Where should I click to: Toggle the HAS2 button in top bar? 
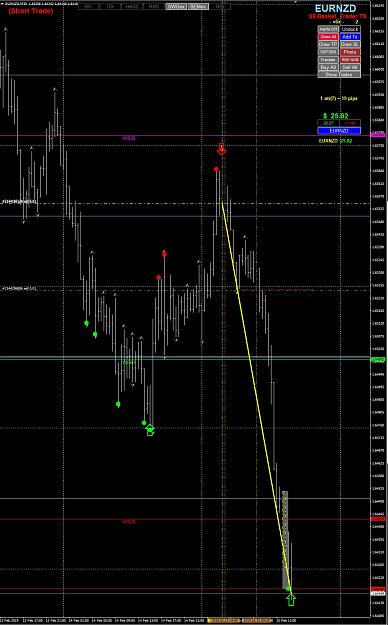coord(132,6)
